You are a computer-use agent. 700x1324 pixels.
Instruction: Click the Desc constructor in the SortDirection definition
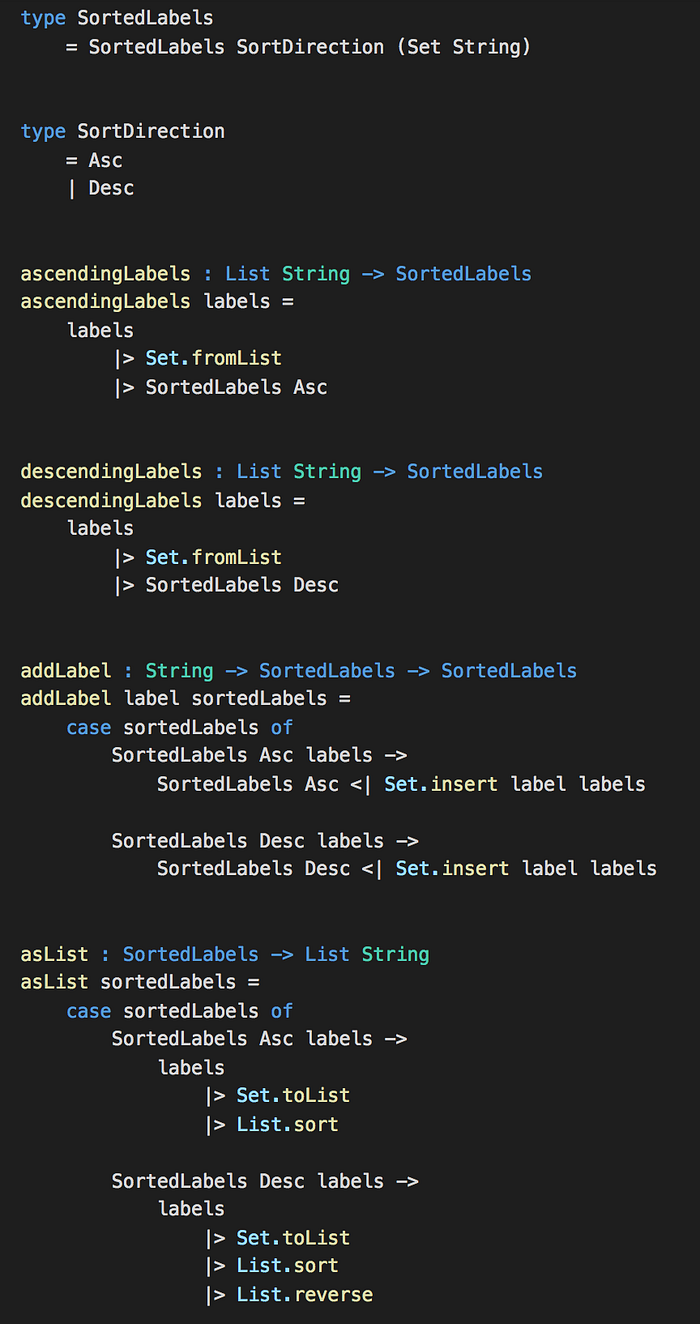(x=111, y=188)
